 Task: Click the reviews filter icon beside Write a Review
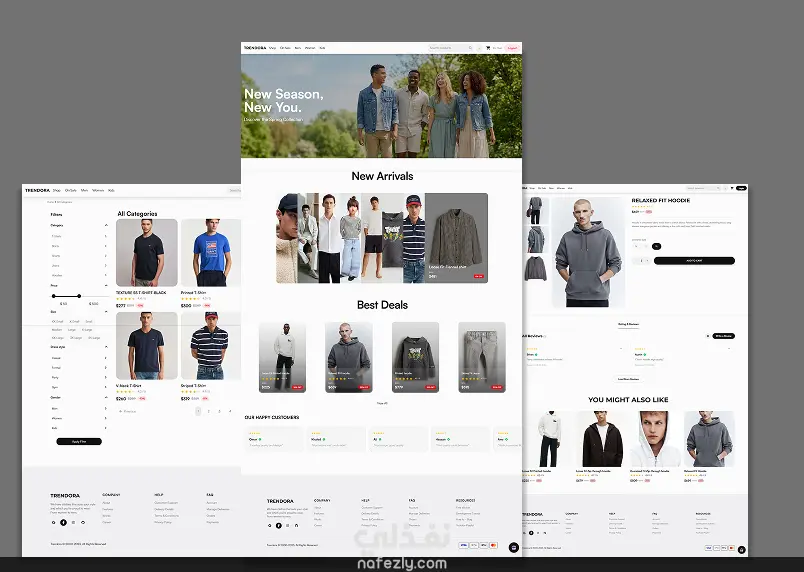tap(708, 336)
